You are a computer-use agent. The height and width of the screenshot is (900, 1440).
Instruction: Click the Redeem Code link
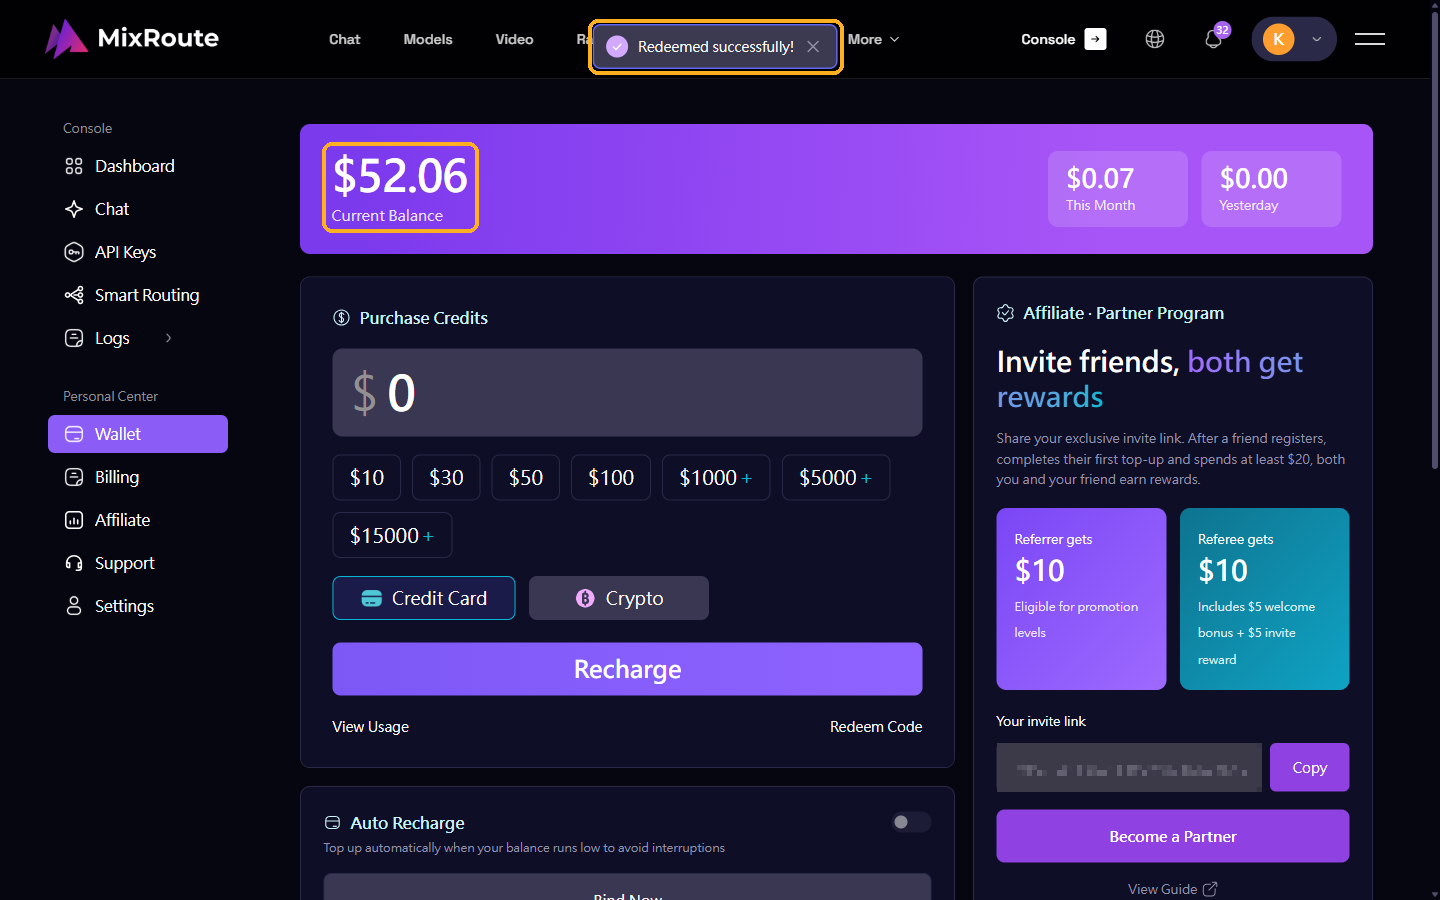(x=876, y=727)
